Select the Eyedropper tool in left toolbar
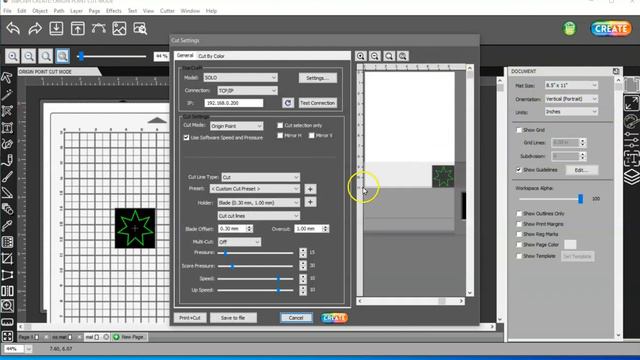This screenshot has height=360, width=640. 7,225
